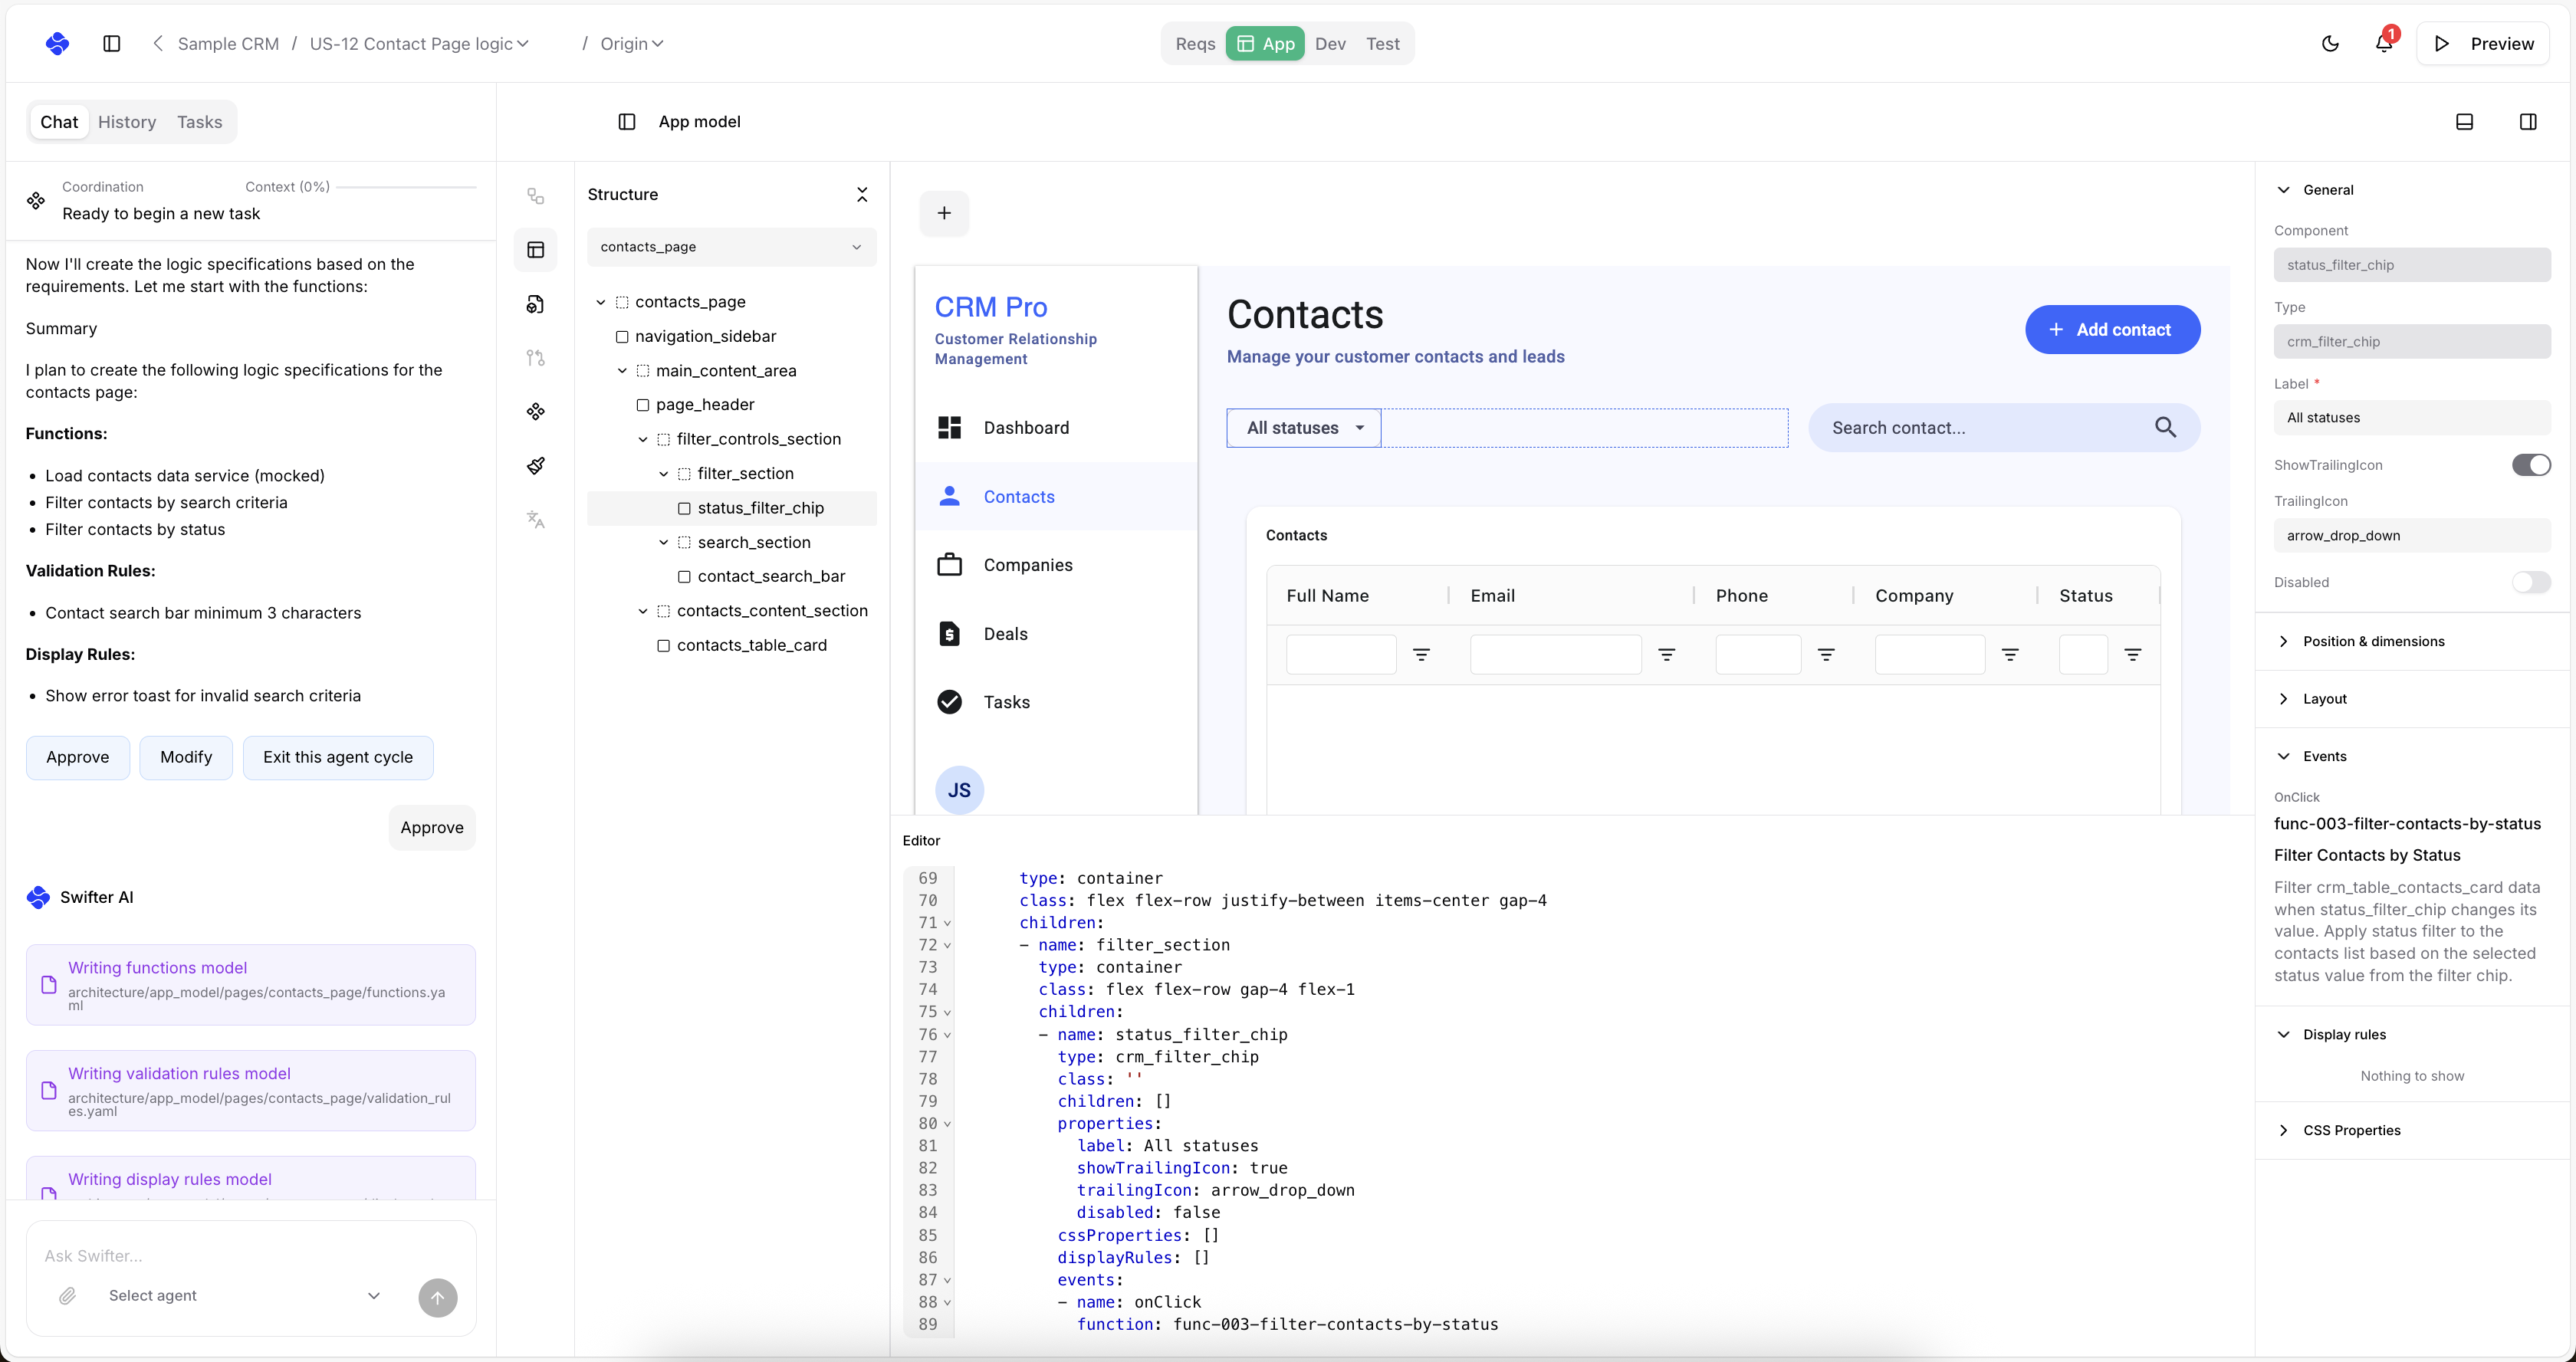Toggle dark mode moon icon
The width and height of the screenshot is (2576, 1362).
2330,43
